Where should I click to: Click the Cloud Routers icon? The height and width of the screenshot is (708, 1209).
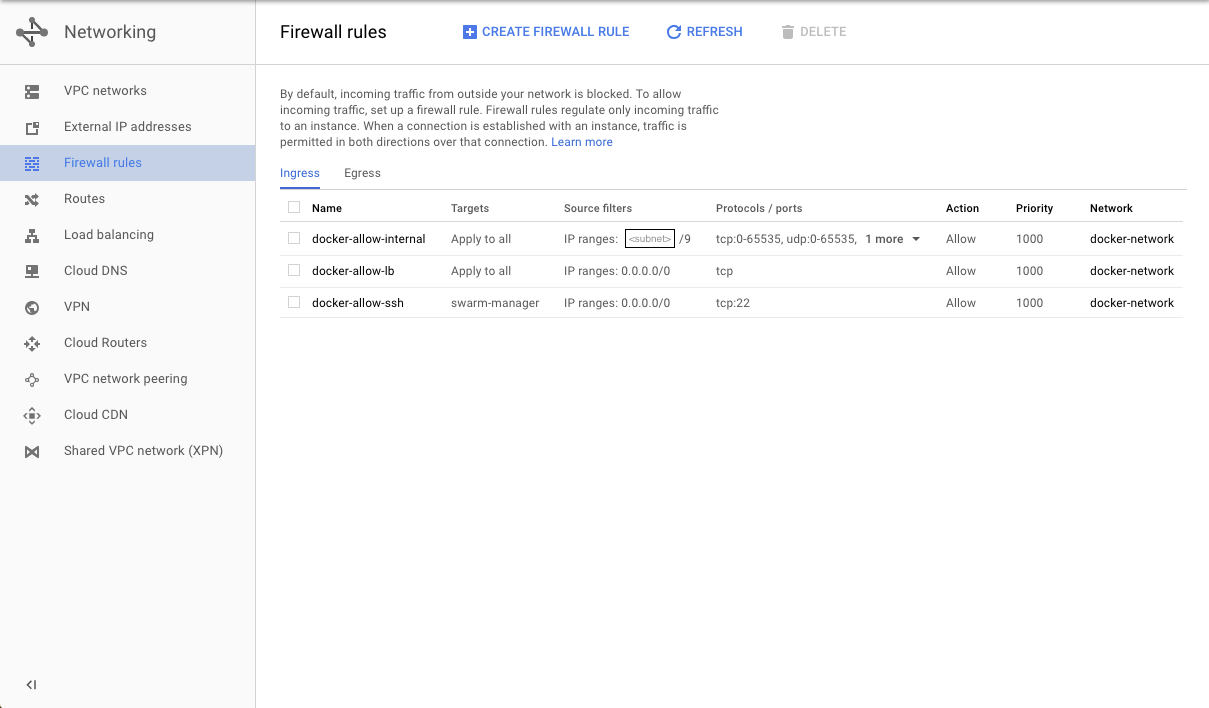tap(32, 343)
